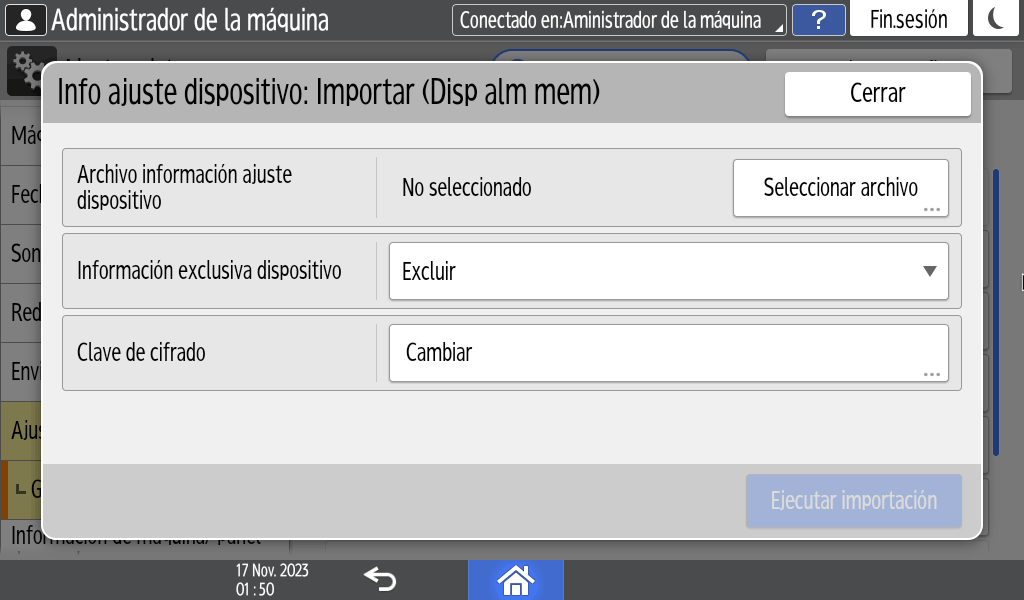Click the dropdown arrow beside Excluir
This screenshot has height=600, width=1024.
point(929,271)
